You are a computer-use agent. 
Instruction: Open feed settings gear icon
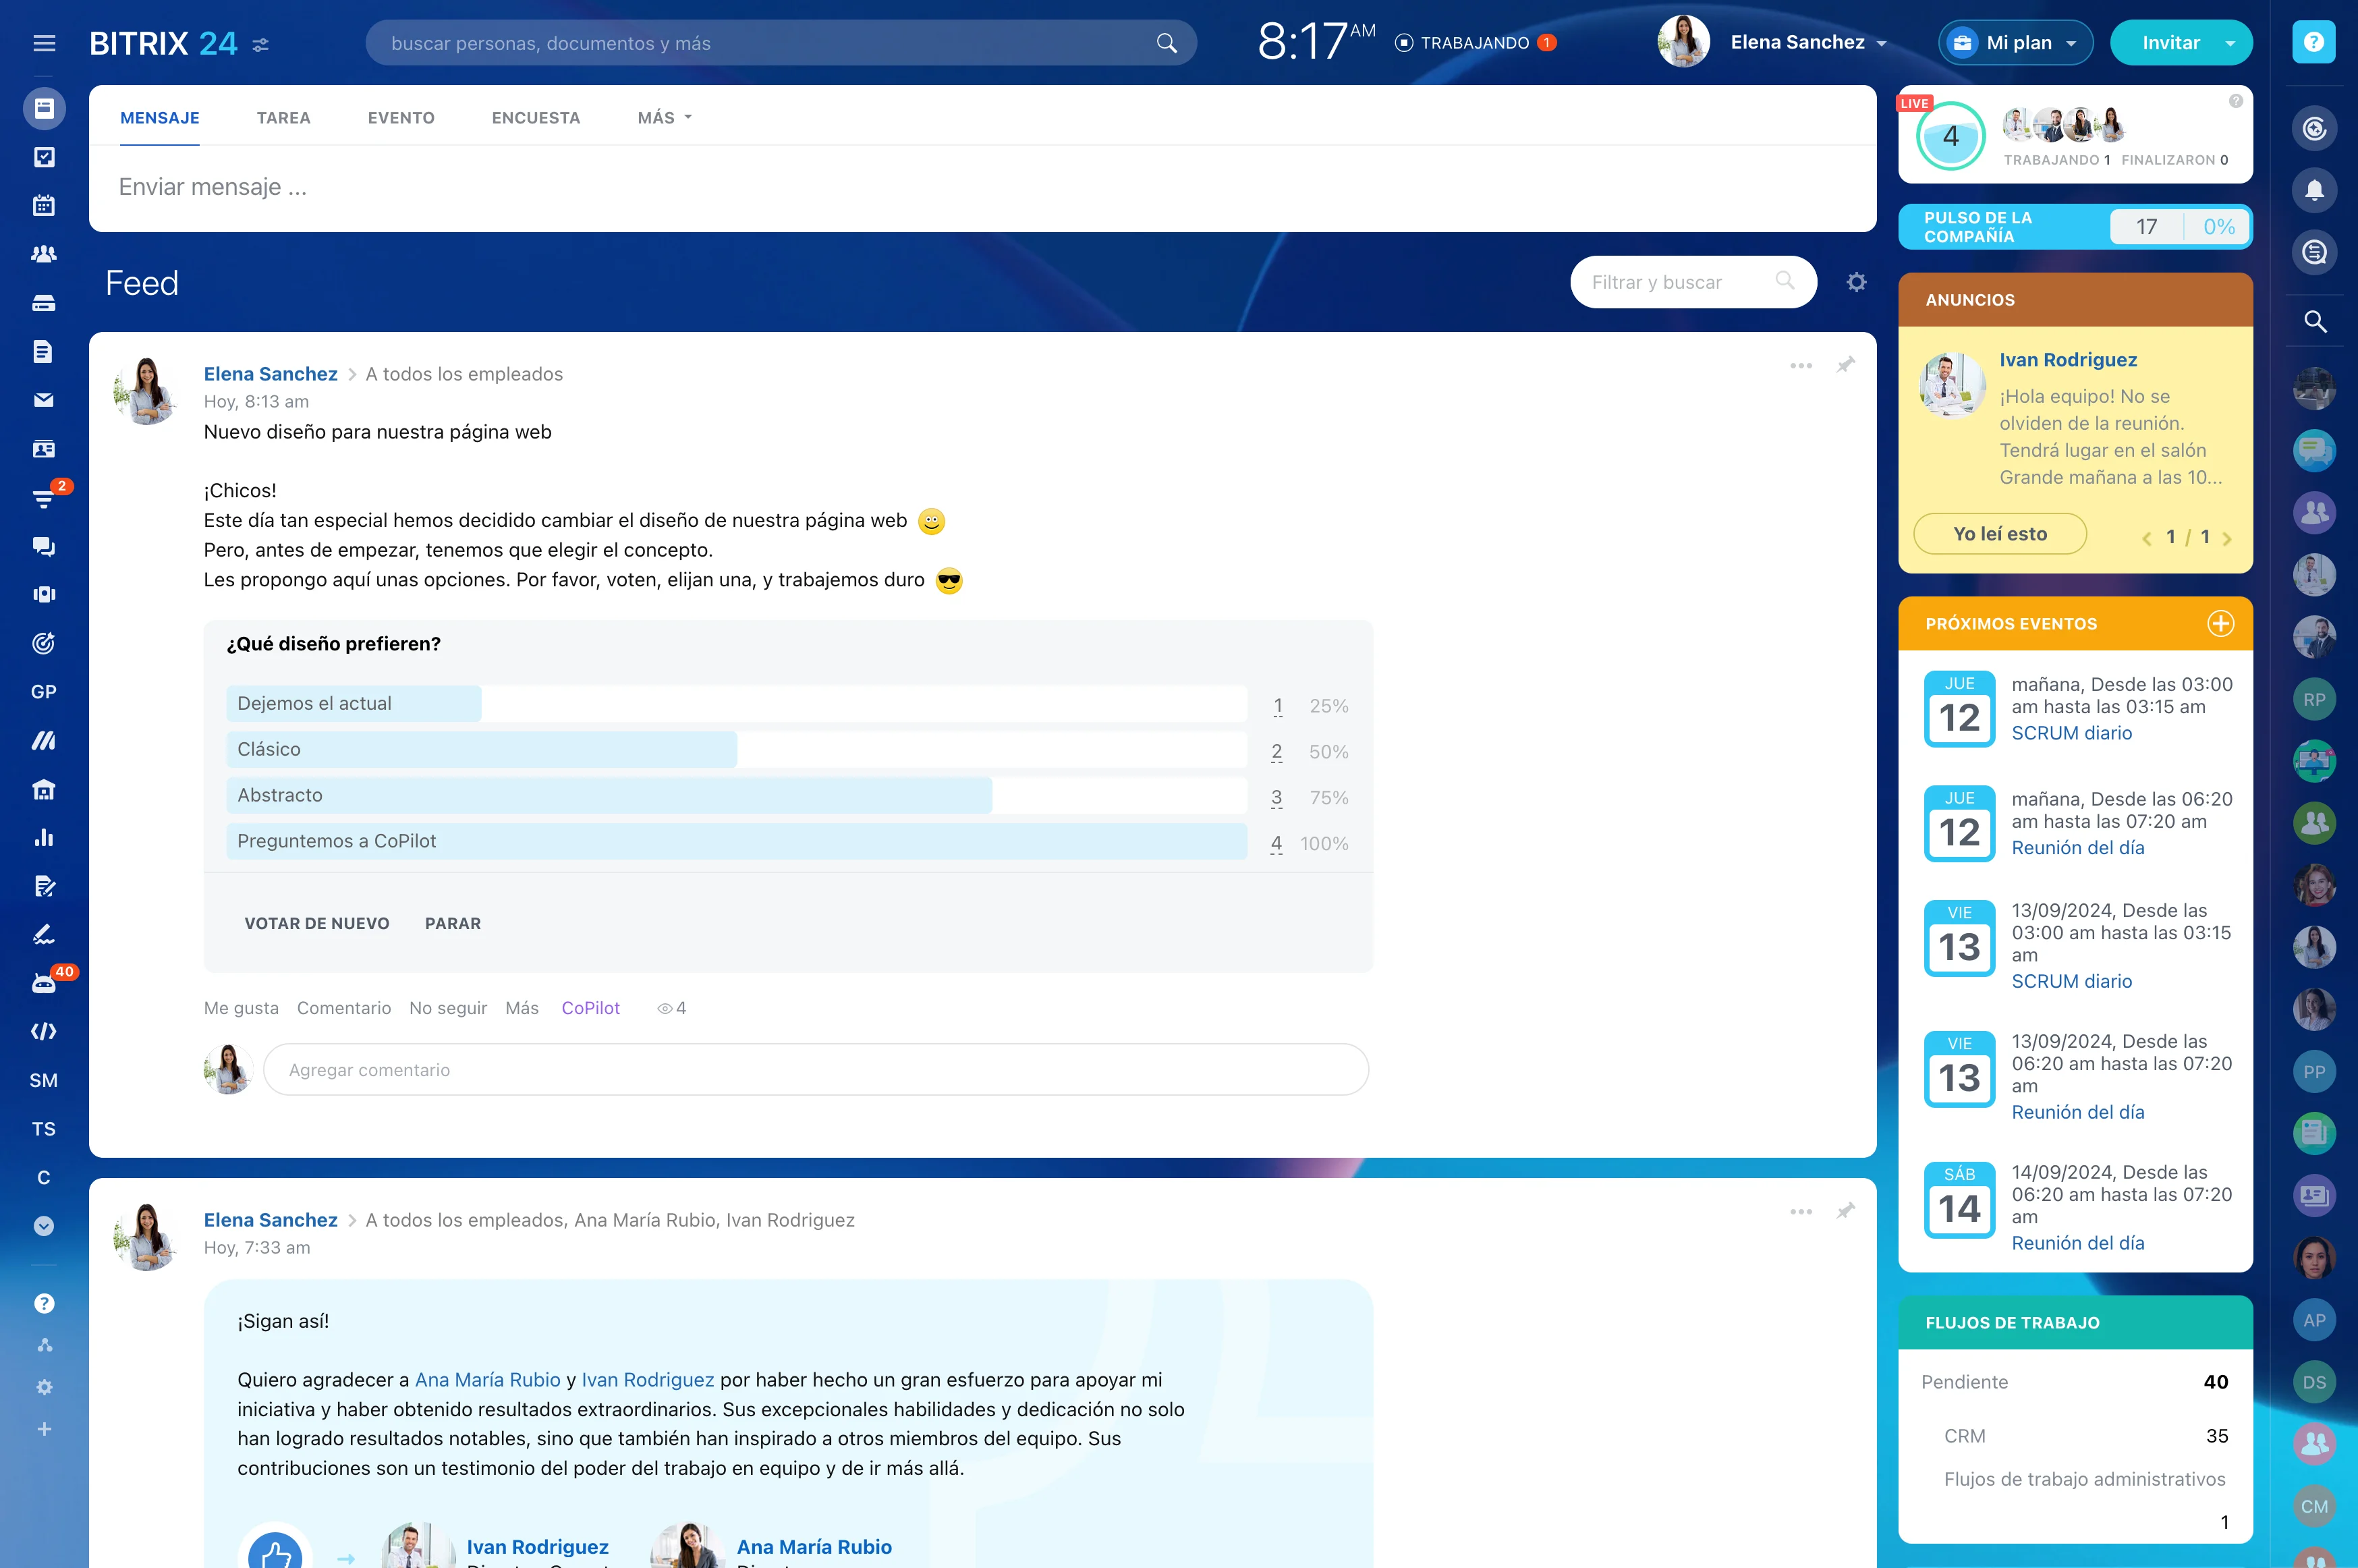coord(1856,282)
